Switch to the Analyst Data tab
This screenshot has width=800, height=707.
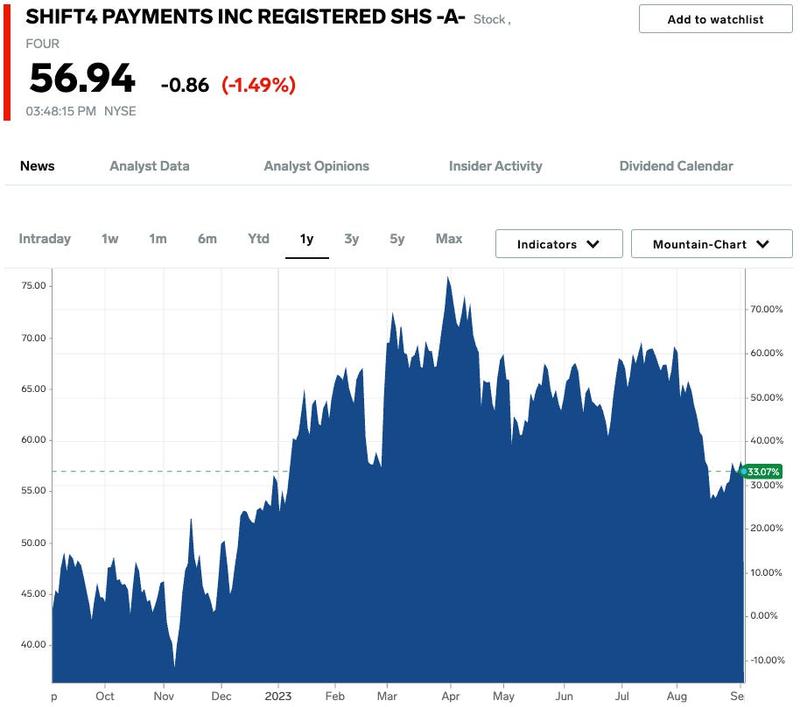[149, 166]
